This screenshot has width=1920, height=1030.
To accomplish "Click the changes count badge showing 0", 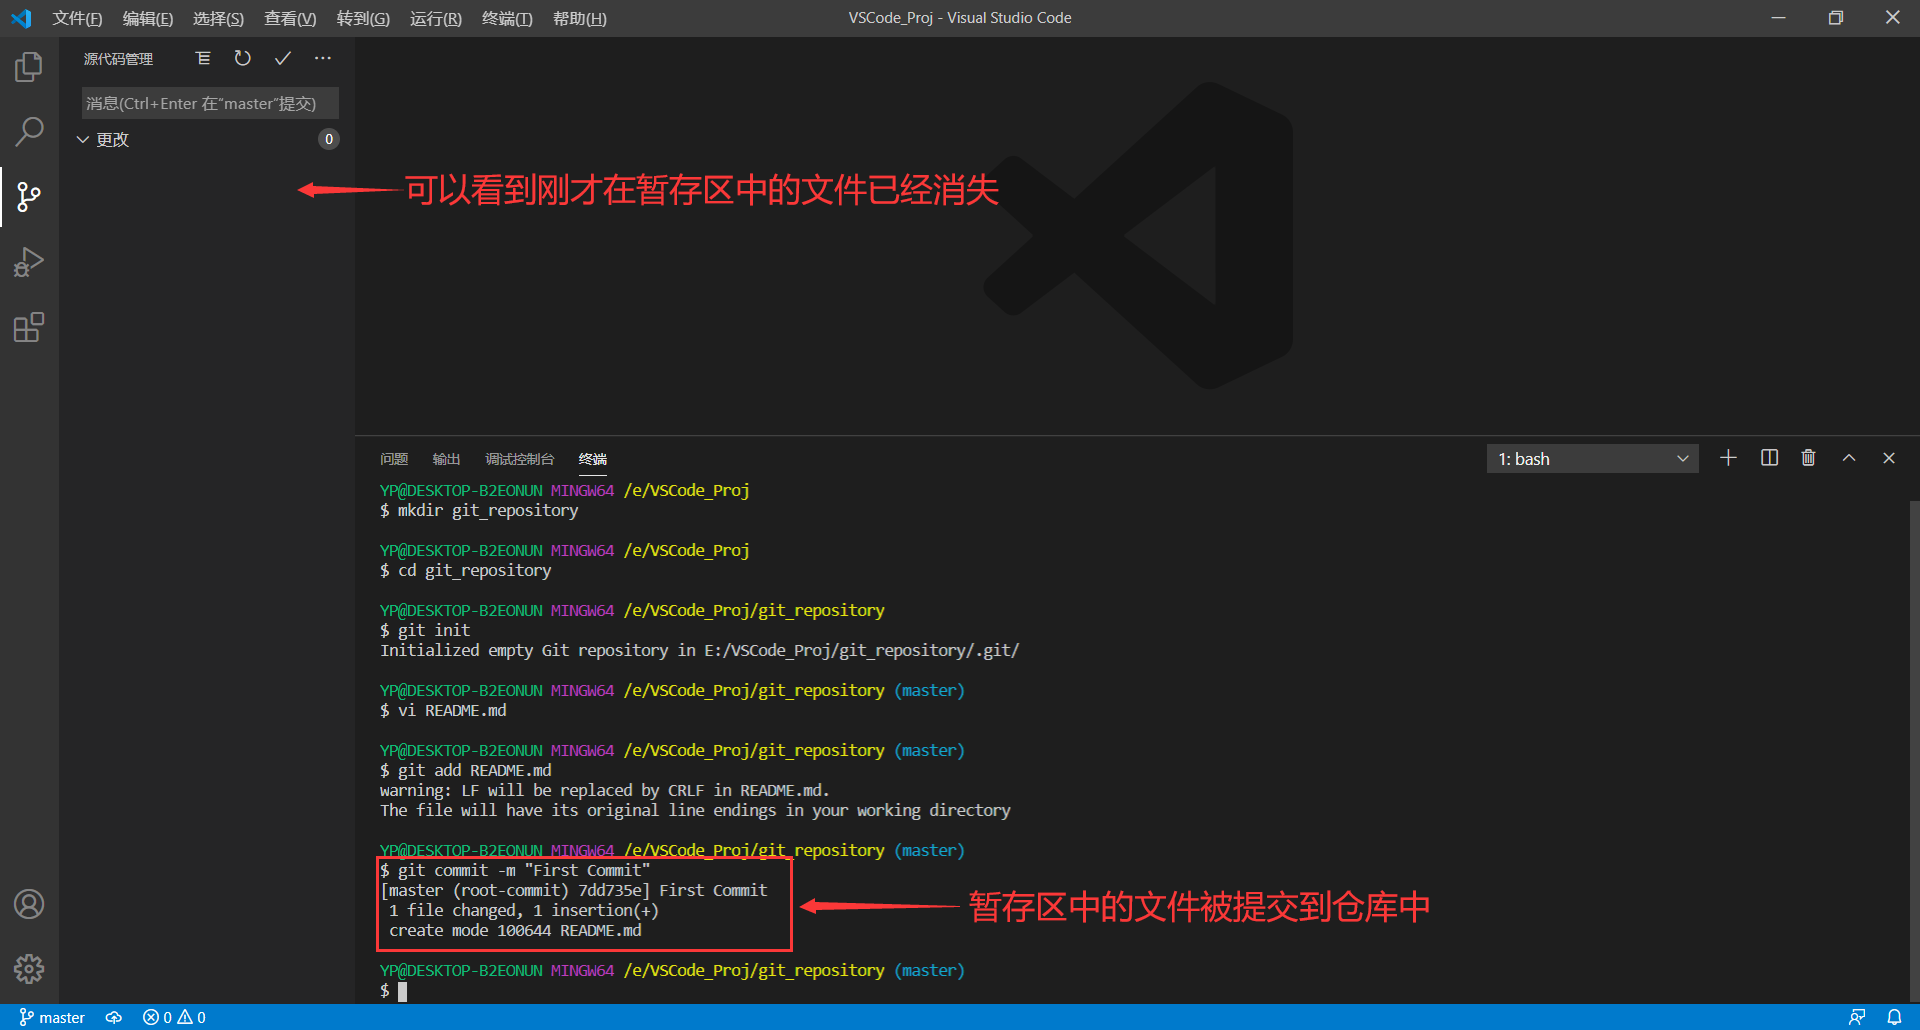I will click(x=328, y=139).
